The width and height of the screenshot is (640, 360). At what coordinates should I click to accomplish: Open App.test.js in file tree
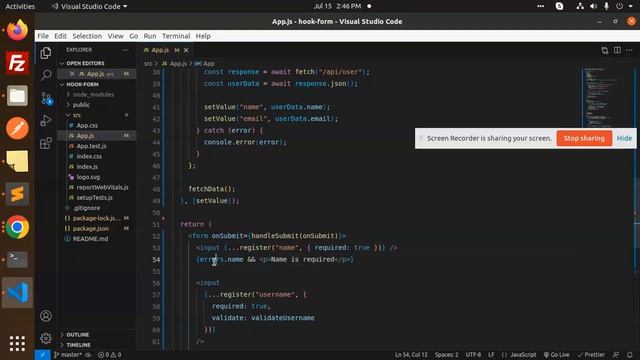pyautogui.click(x=91, y=146)
